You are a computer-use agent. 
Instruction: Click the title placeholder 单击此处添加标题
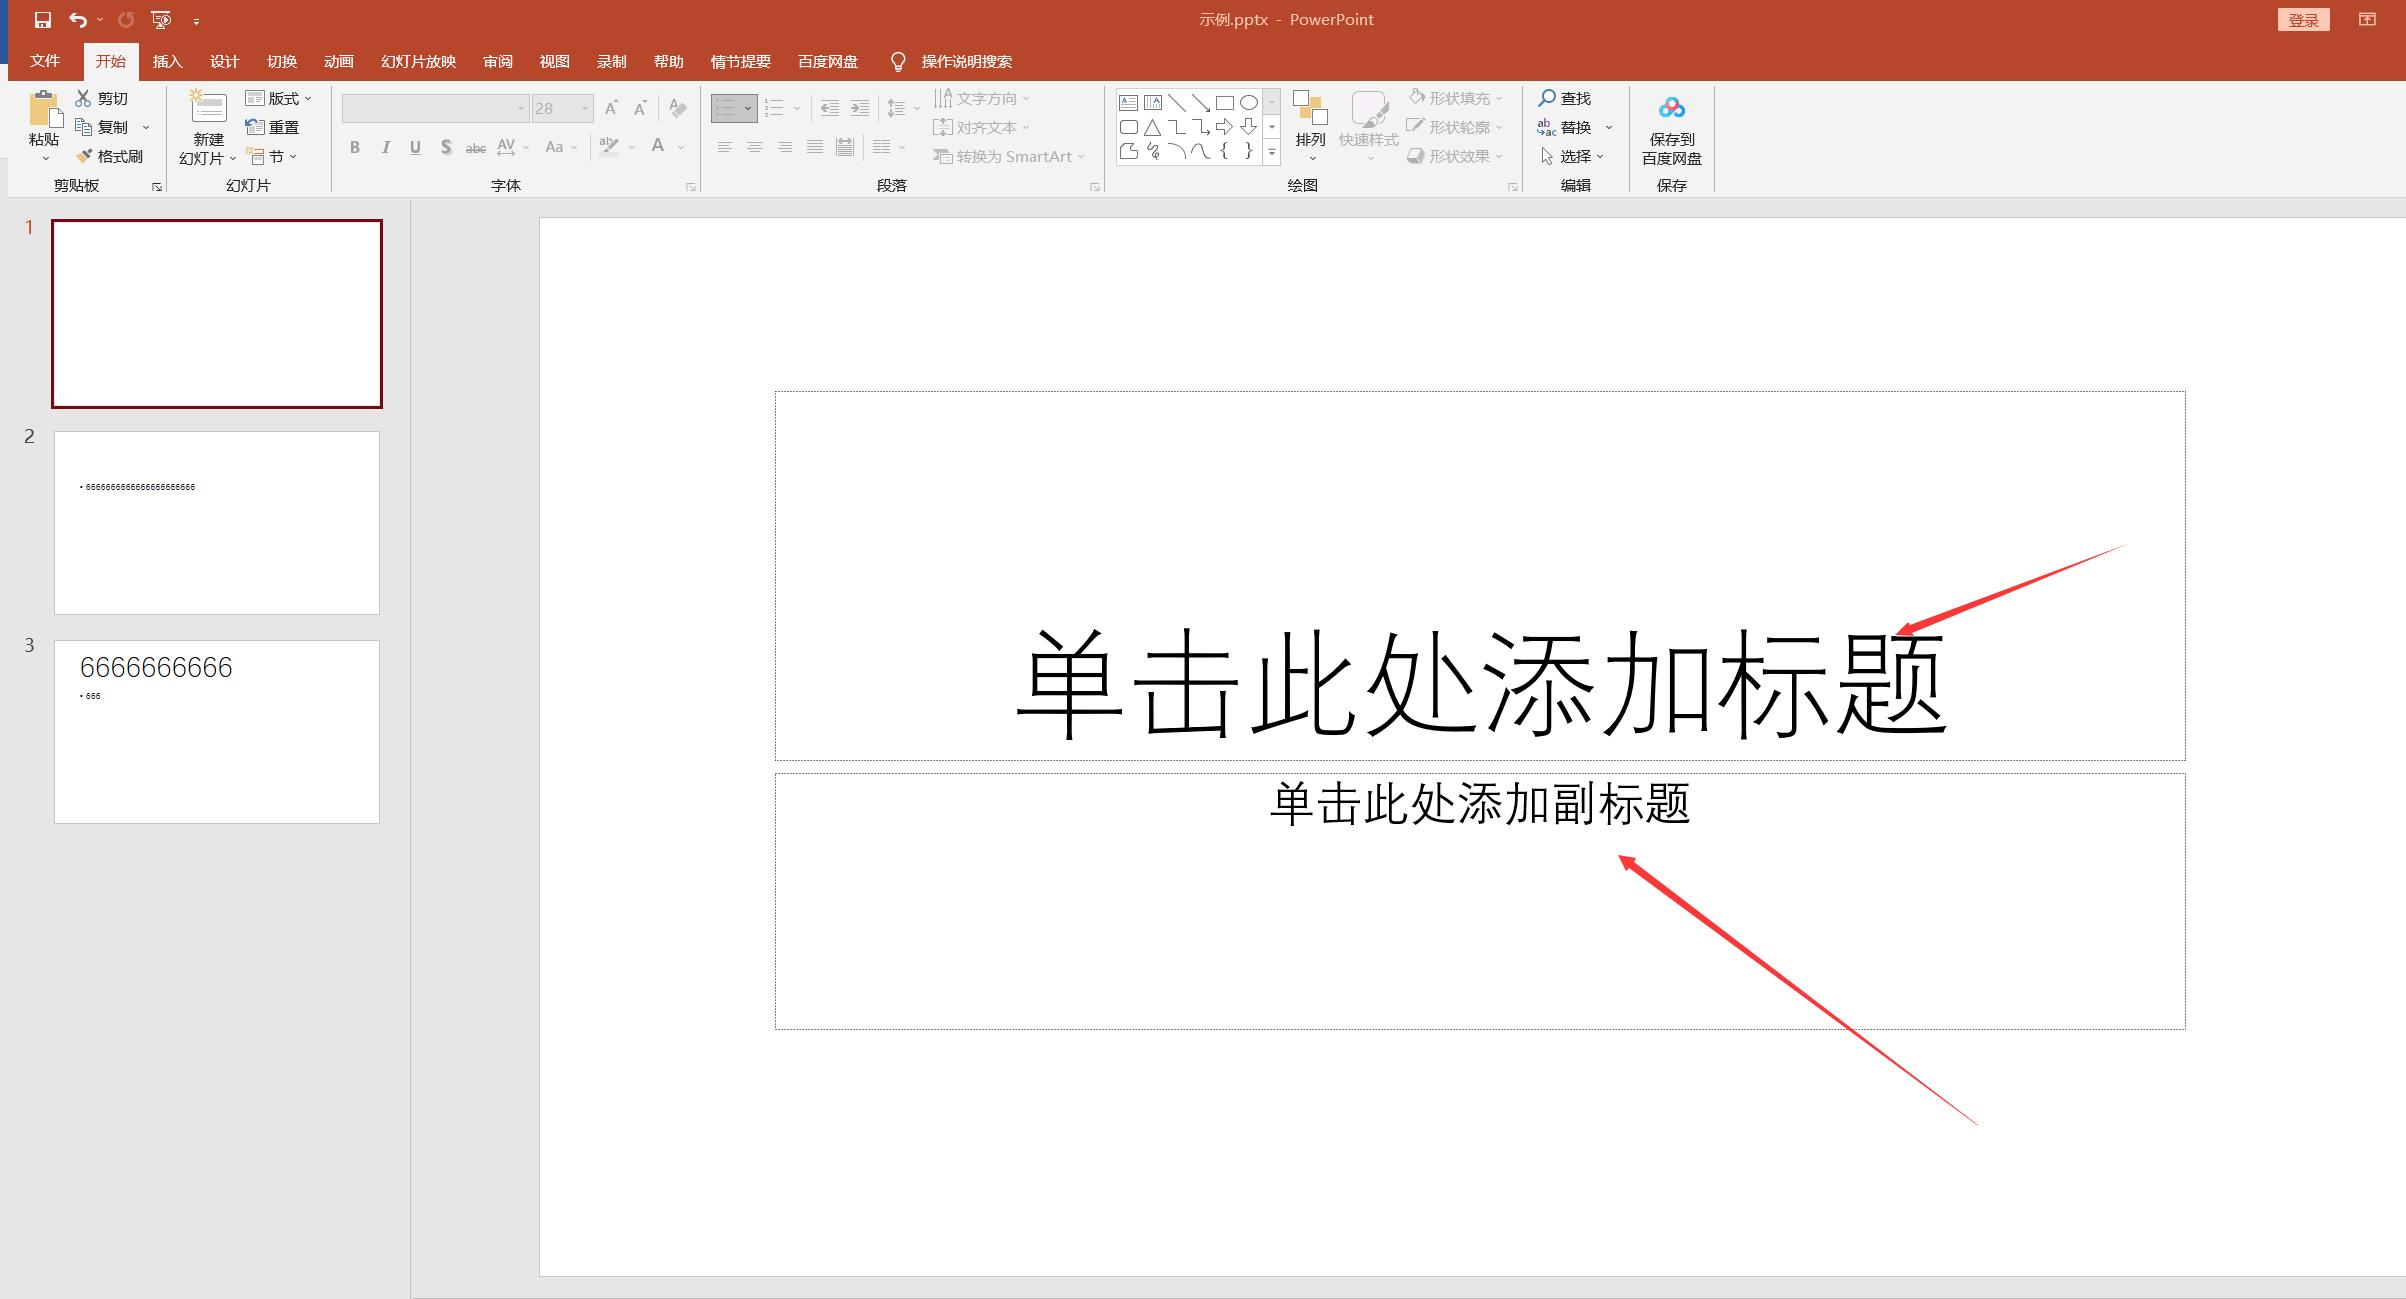(x=1481, y=684)
